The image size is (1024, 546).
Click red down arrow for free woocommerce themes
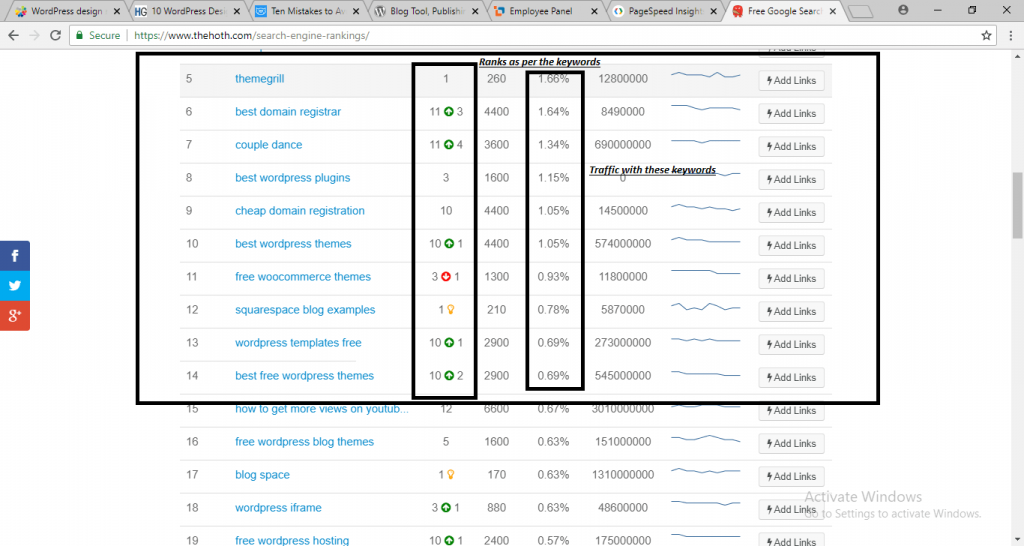[x=446, y=277]
